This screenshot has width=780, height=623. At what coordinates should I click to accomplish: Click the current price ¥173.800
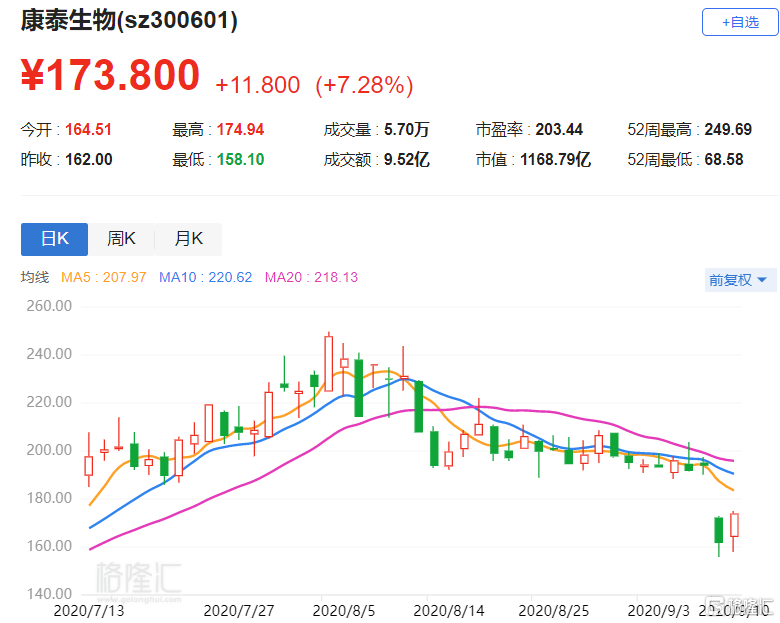coord(110,75)
